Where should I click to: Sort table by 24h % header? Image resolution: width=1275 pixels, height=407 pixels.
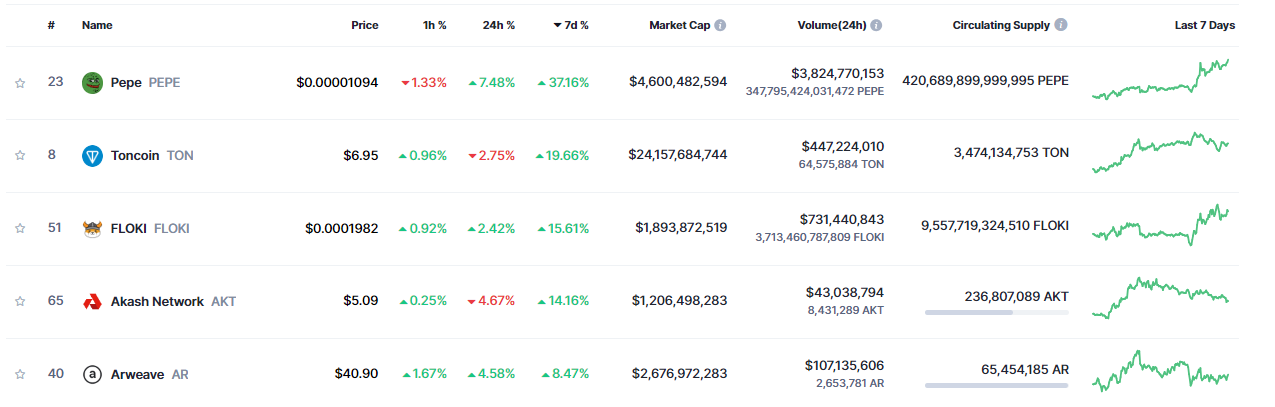click(x=498, y=25)
